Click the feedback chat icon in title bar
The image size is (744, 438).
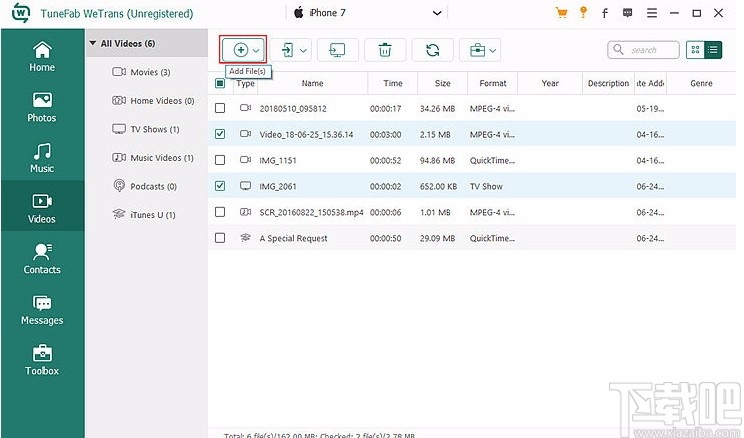[627, 13]
